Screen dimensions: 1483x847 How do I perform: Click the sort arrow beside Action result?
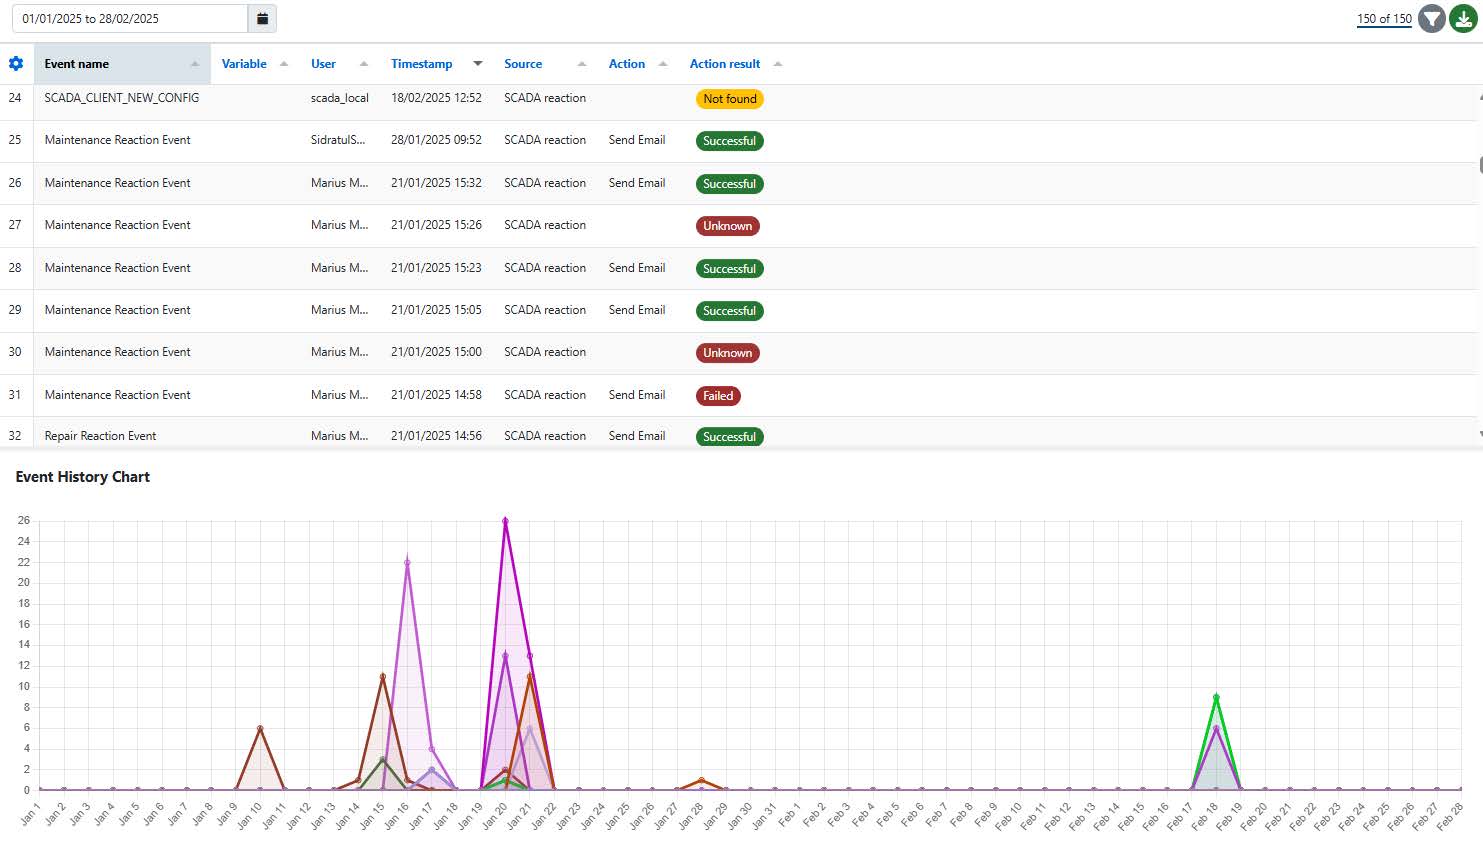point(778,64)
